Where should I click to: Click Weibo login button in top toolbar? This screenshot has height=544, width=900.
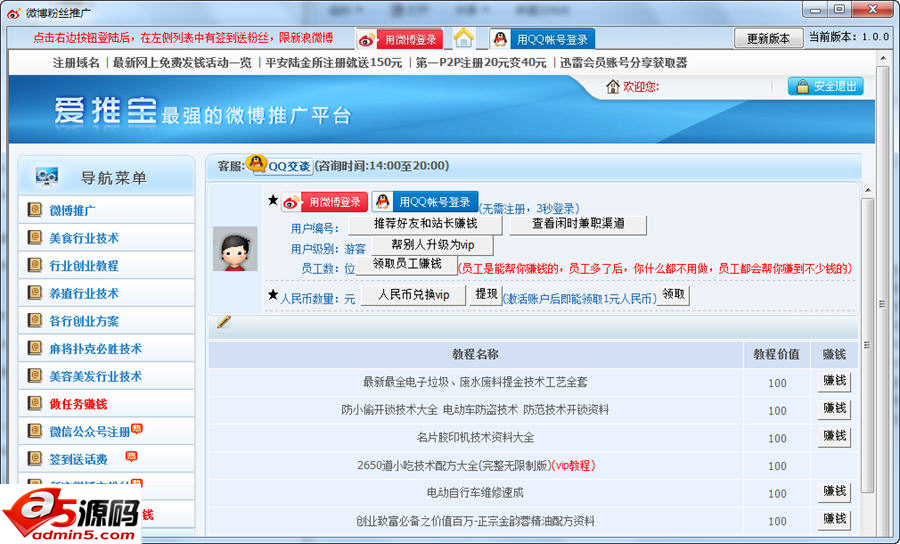(399, 40)
